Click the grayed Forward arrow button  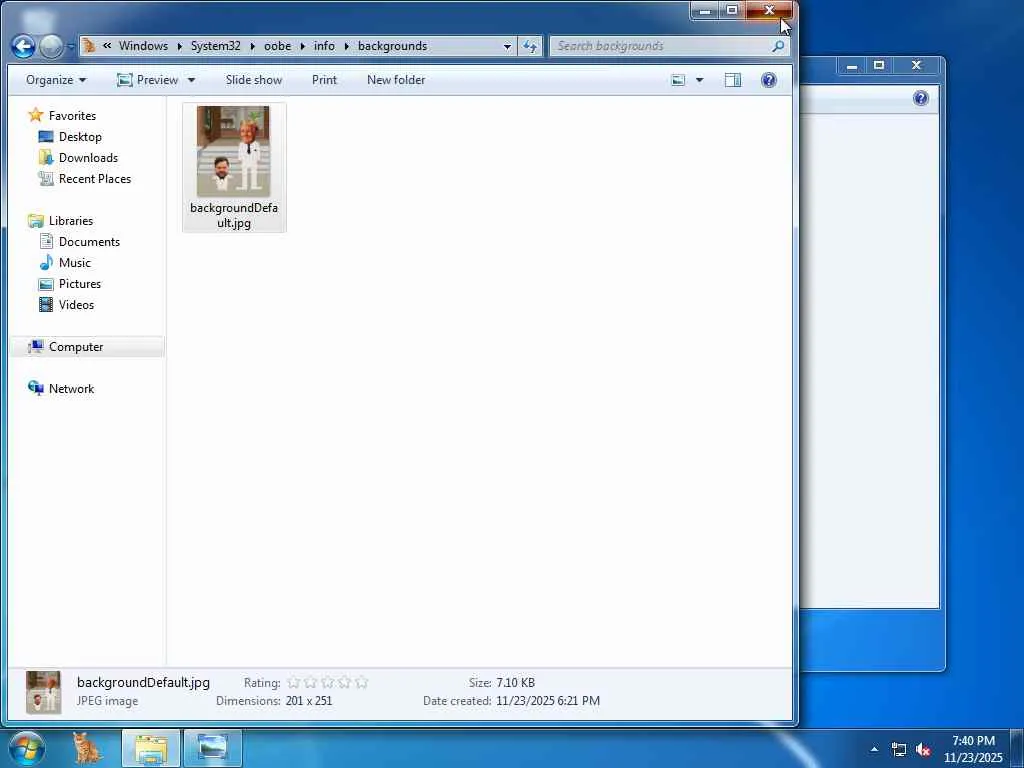point(51,46)
